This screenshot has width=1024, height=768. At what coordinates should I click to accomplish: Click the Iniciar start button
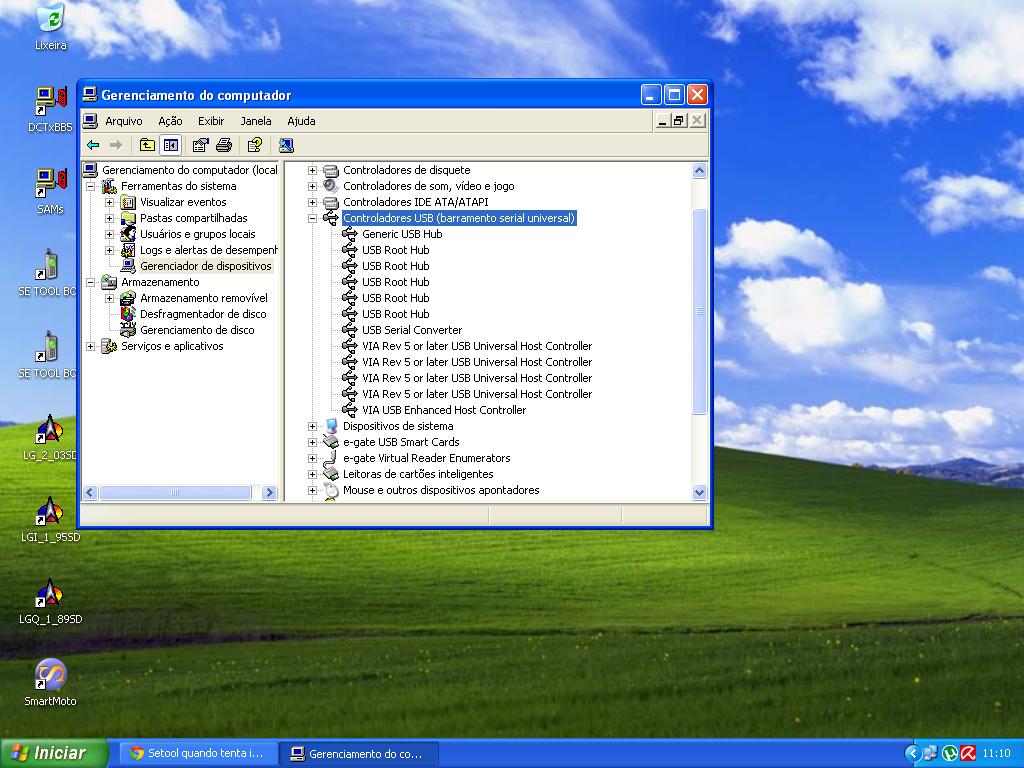pos(54,753)
